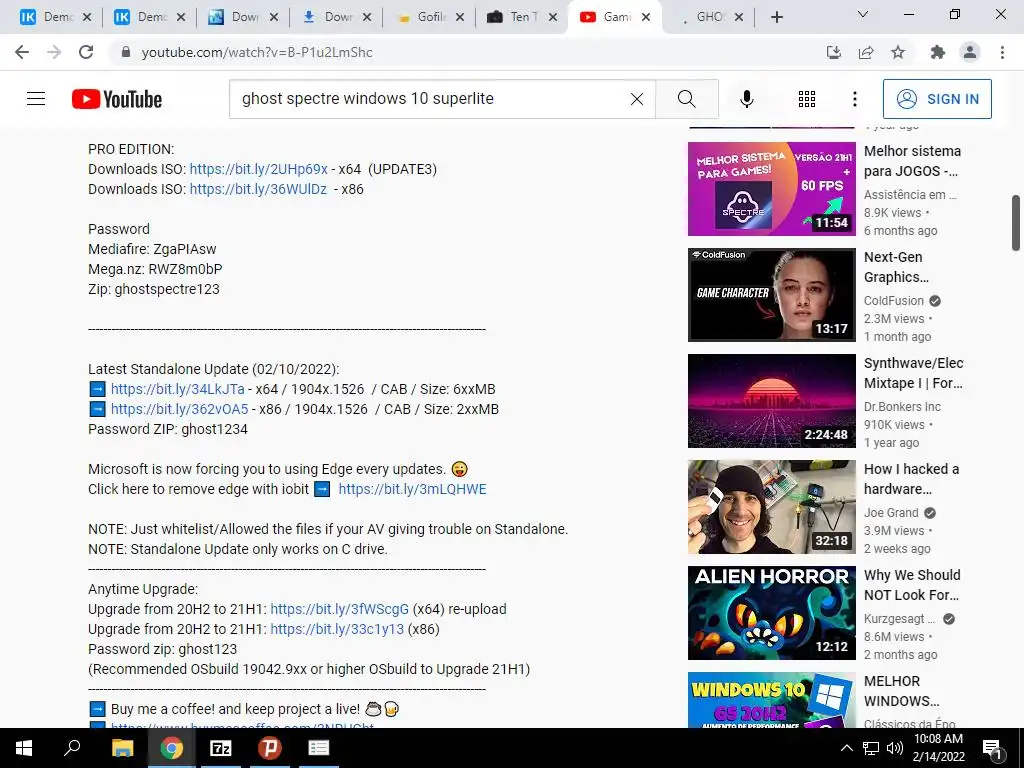
Task: Open the bit.ly/3fWScgG x64 upgrade link
Action: coord(340,609)
